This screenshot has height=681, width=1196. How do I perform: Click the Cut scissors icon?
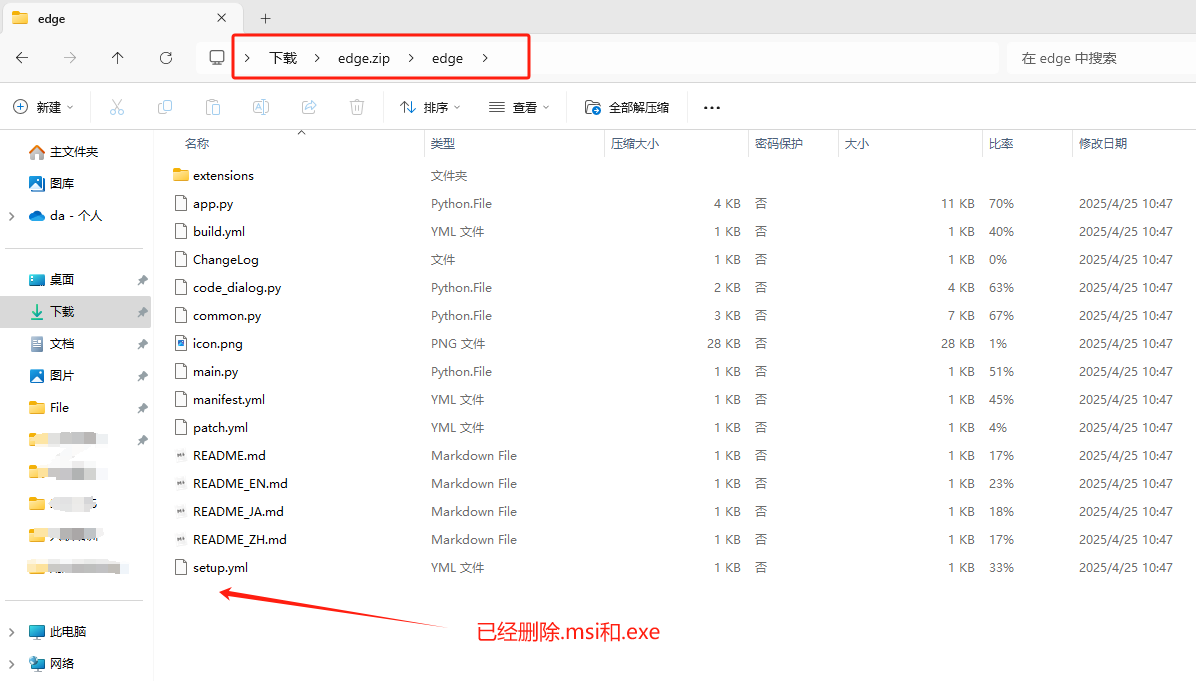[117, 108]
